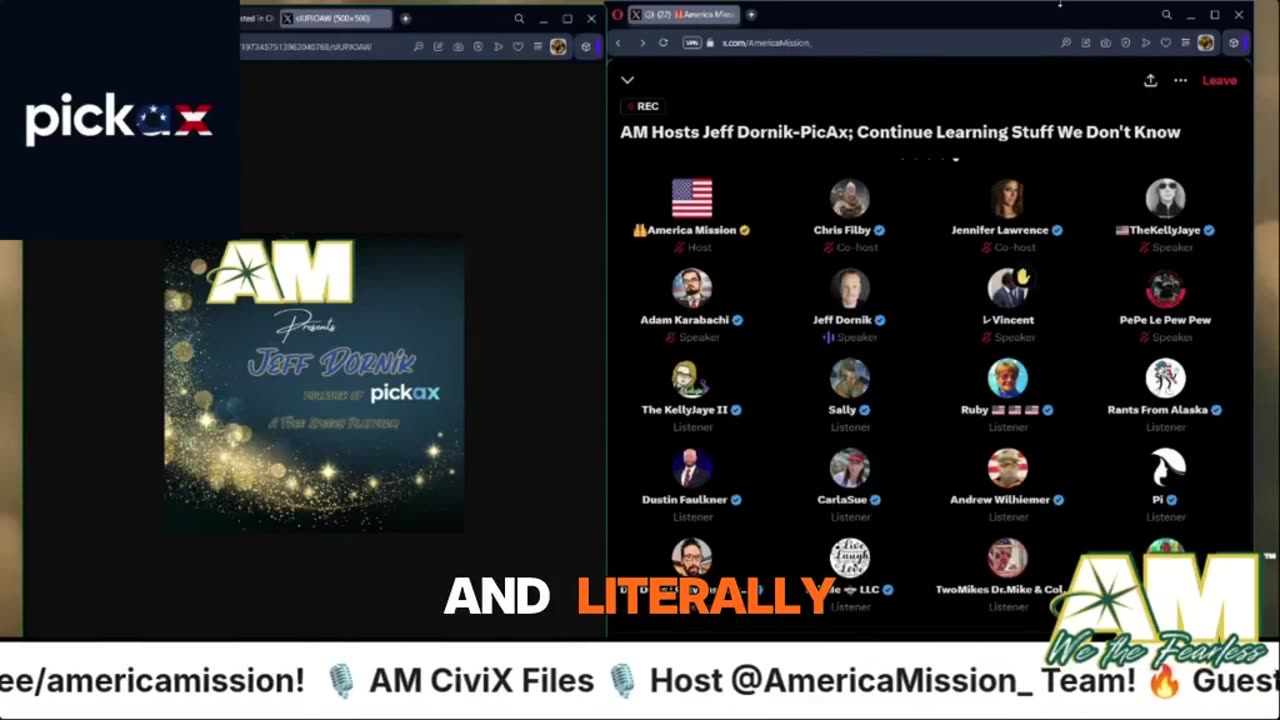This screenshot has width=1280, height=720.
Task: Open Dustin Faulkner listener avatar
Action: coord(692,468)
